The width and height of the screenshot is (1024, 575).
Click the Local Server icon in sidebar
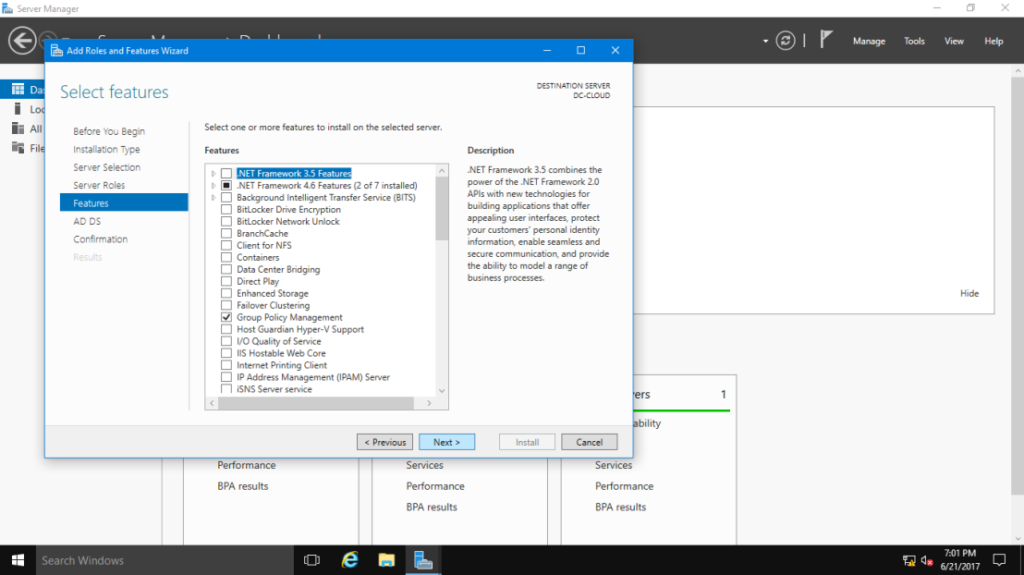tap(18, 108)
